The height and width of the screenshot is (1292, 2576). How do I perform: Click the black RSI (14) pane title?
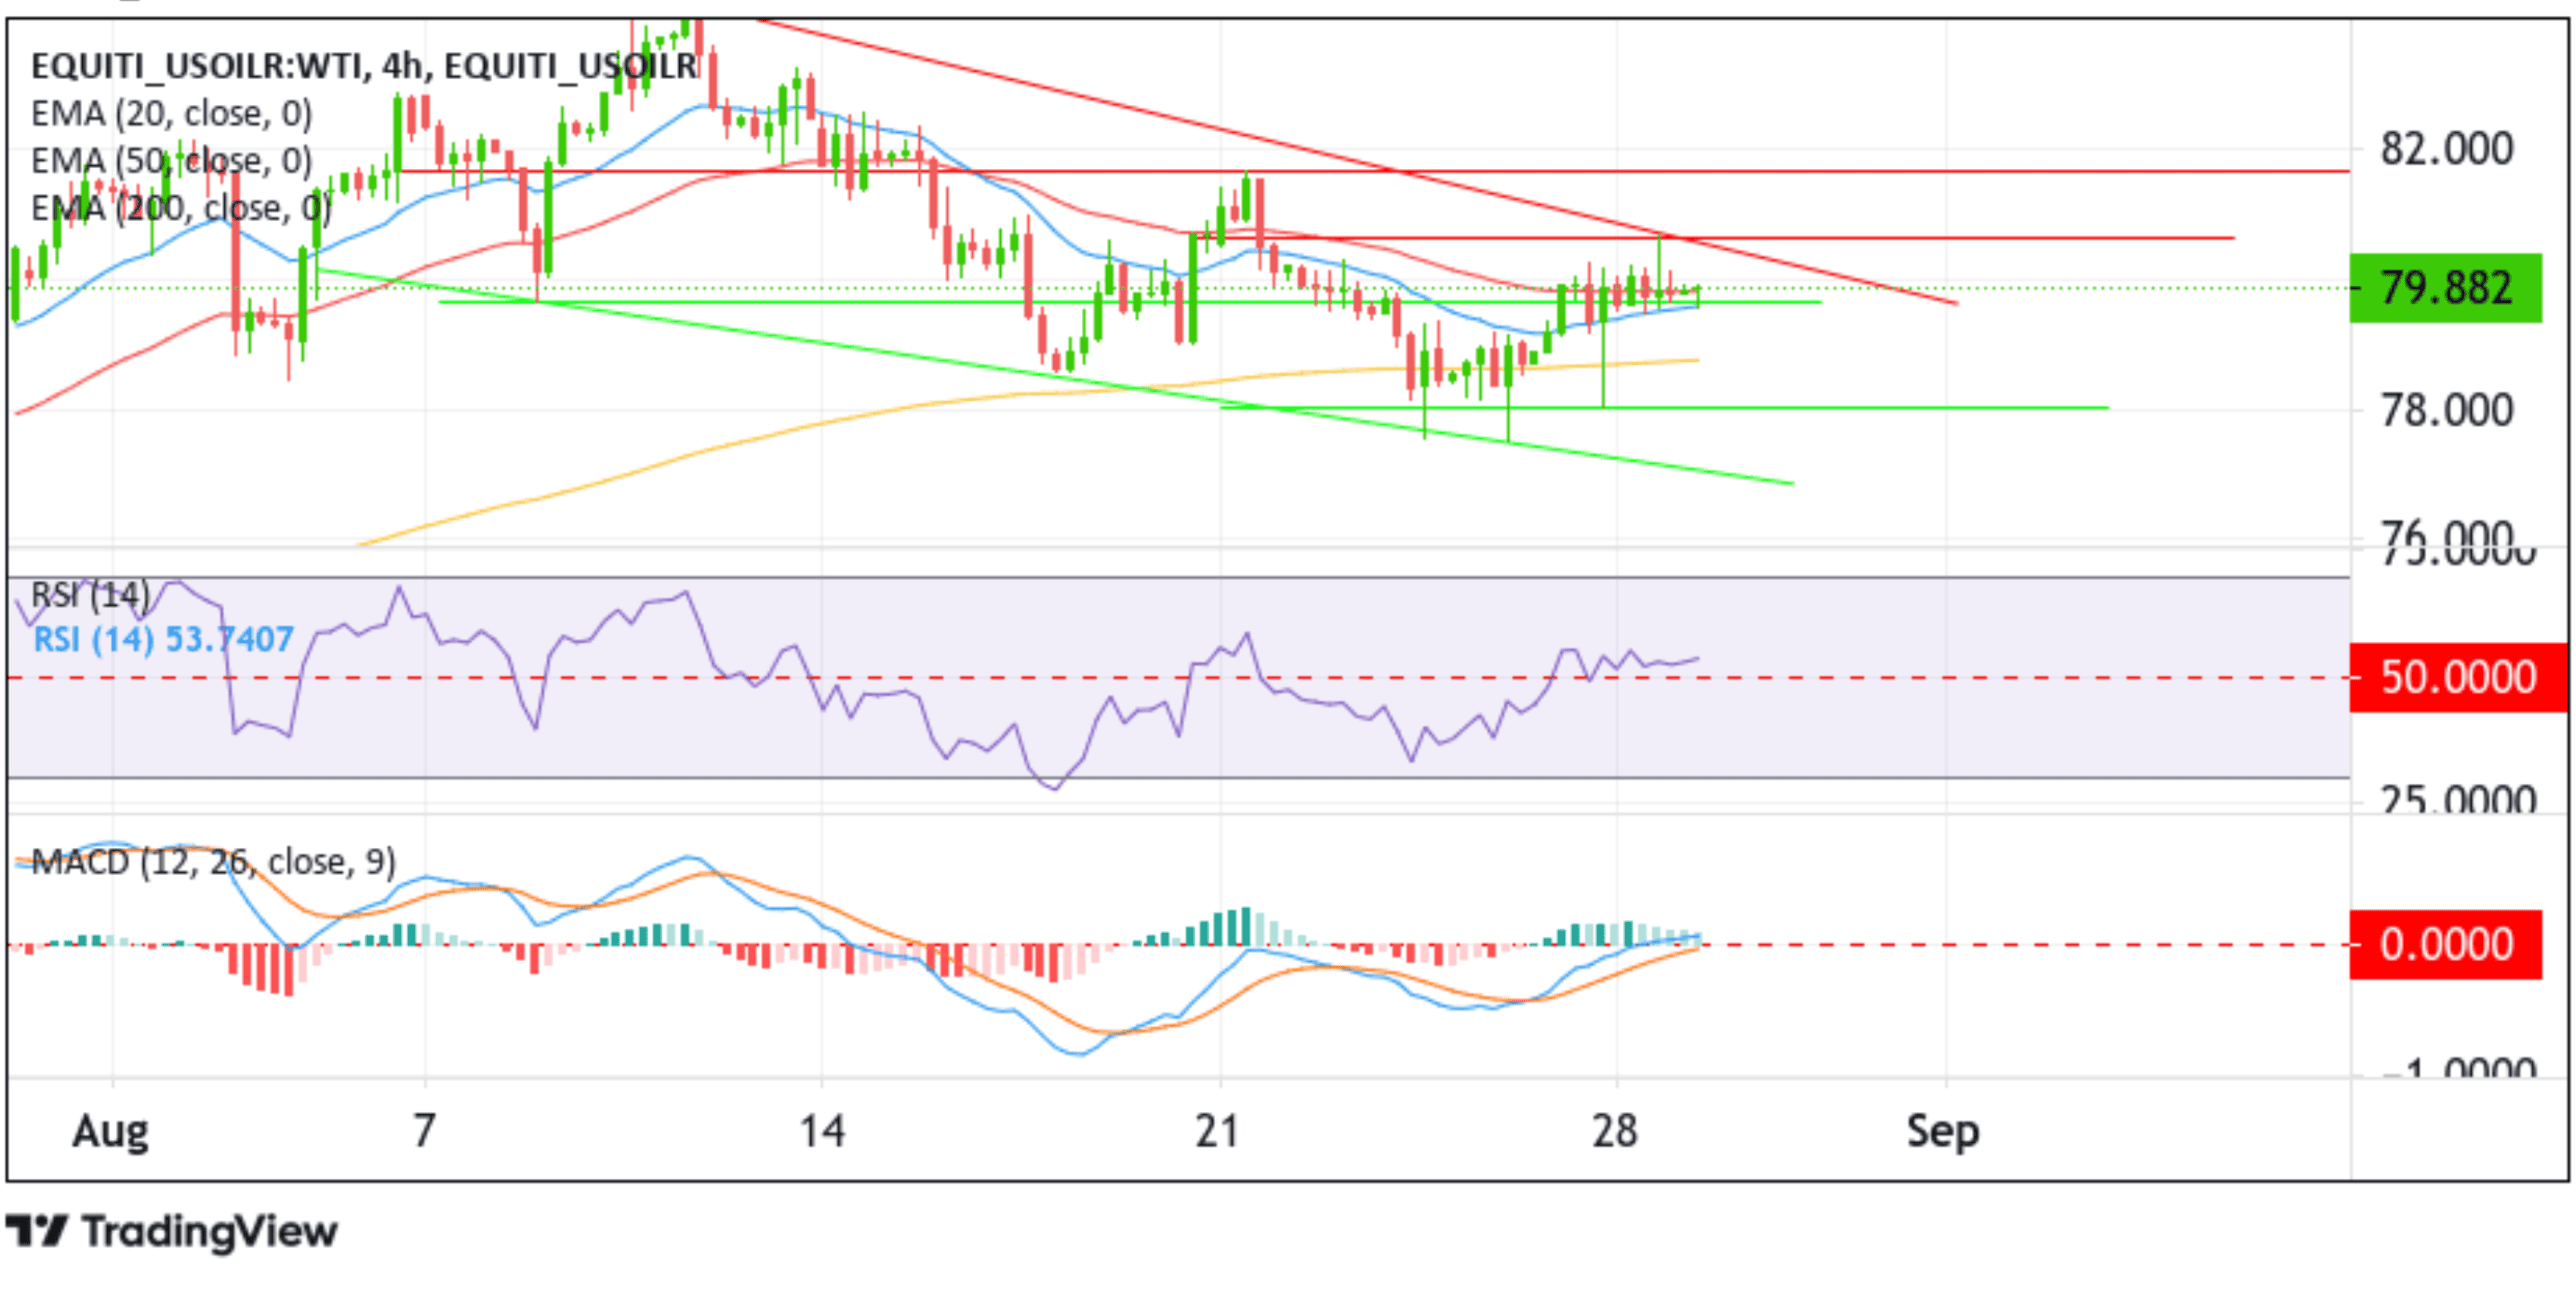(90, 596)
